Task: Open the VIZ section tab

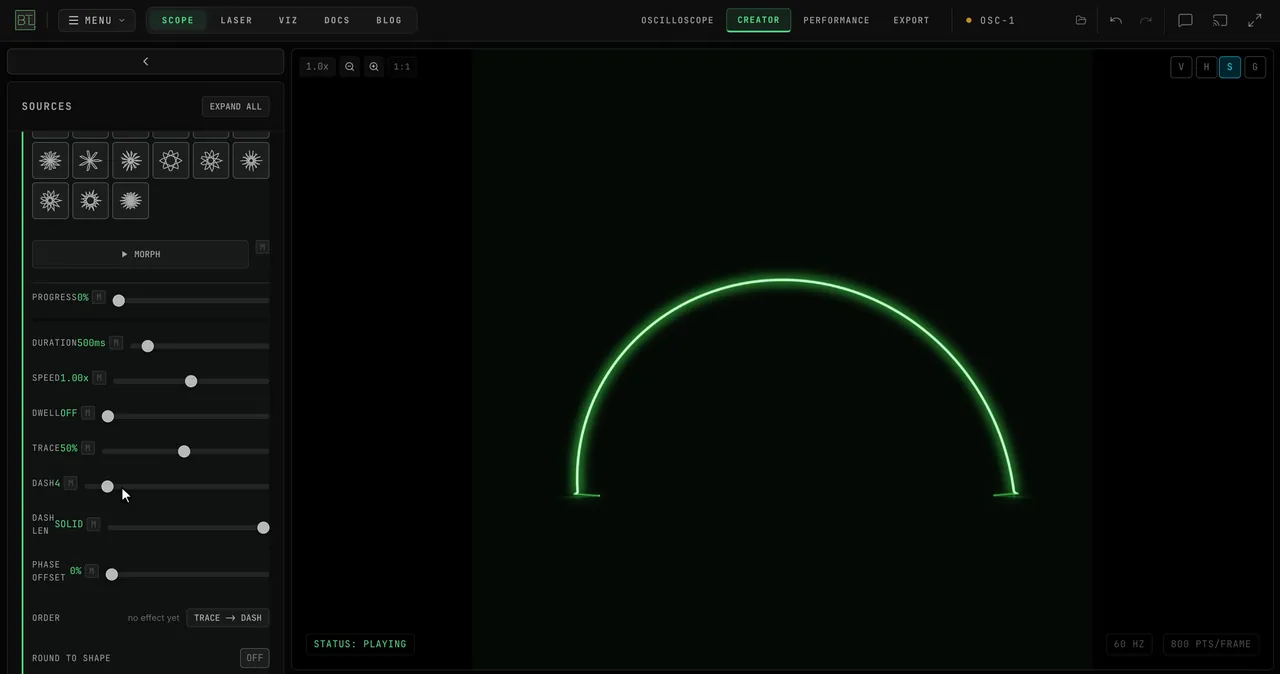Action: [288, 20]
